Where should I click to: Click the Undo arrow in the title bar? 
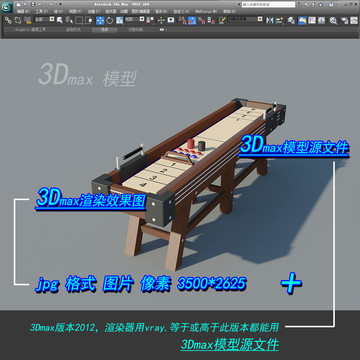[40, 4]
